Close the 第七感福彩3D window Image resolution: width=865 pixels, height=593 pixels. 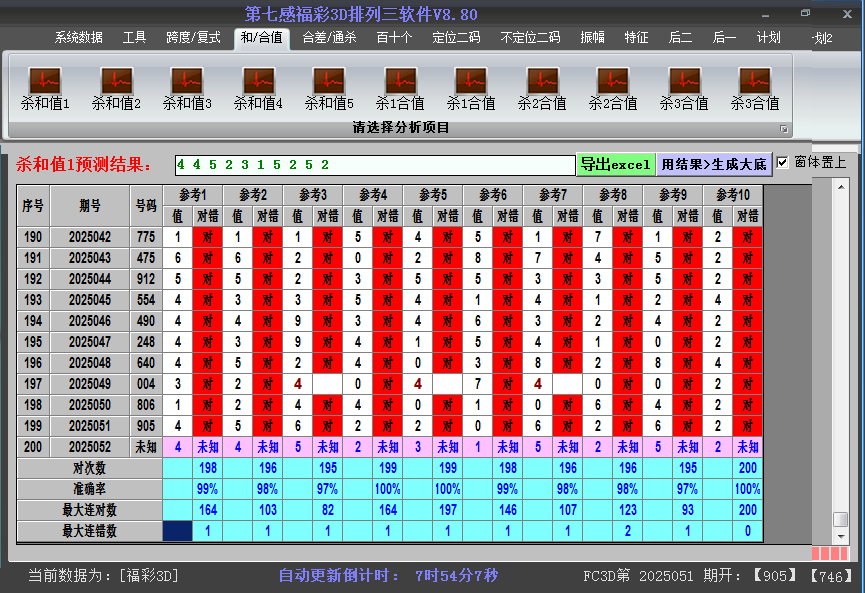tap(847, 14)
